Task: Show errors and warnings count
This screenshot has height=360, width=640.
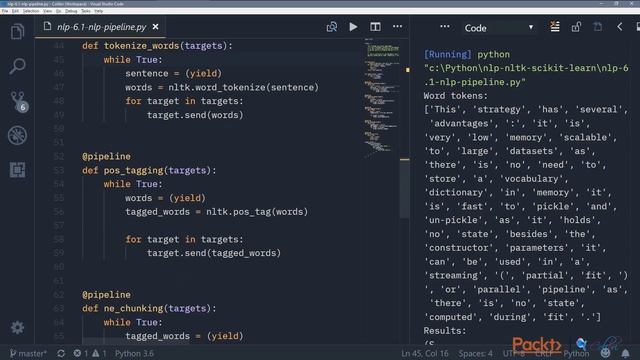Action: click(x=90, y=353)
